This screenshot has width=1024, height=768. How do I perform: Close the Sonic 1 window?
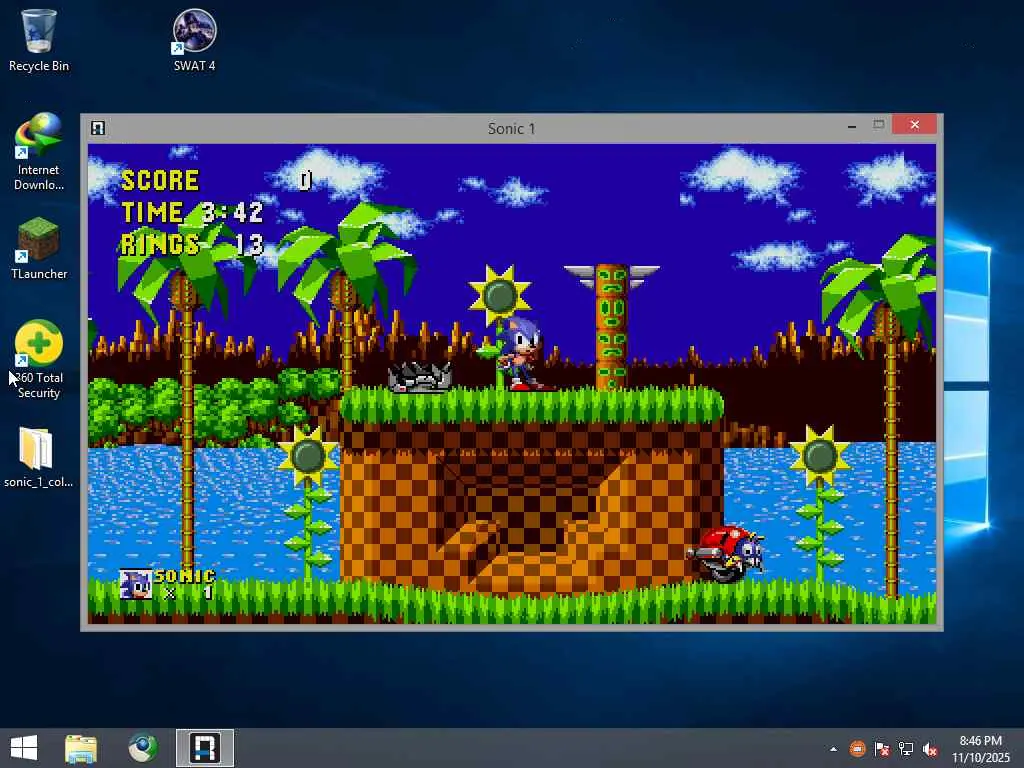(x=914, y=125)
